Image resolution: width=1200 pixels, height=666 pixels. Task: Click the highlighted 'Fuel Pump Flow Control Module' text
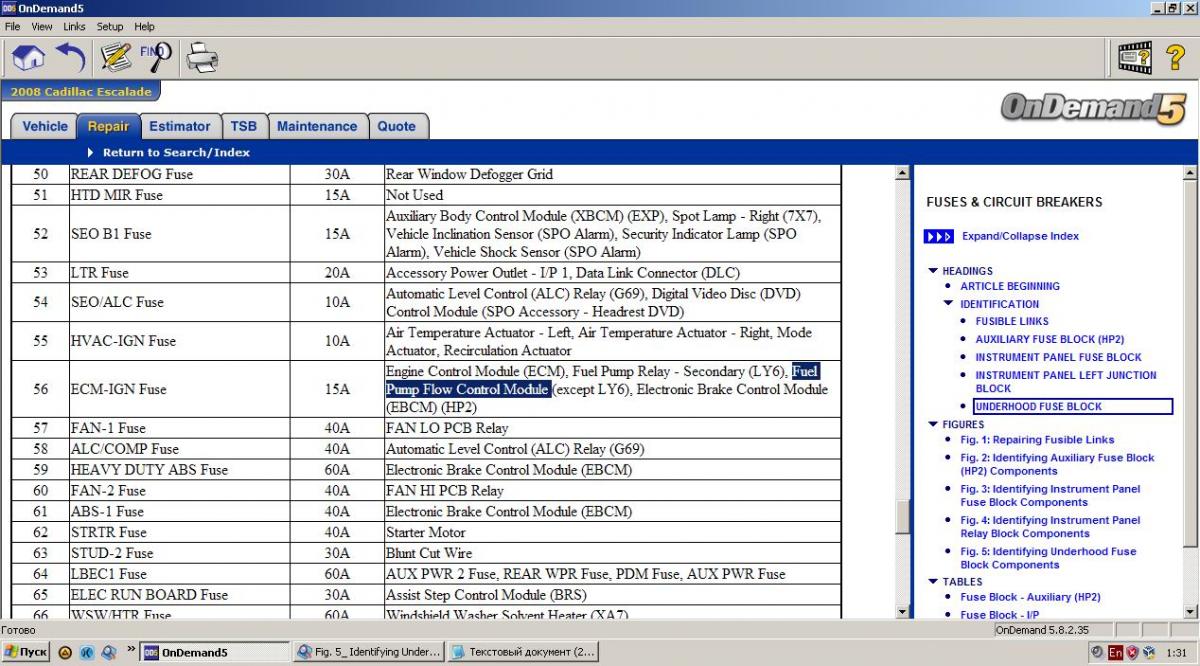(x=603, y=380)
